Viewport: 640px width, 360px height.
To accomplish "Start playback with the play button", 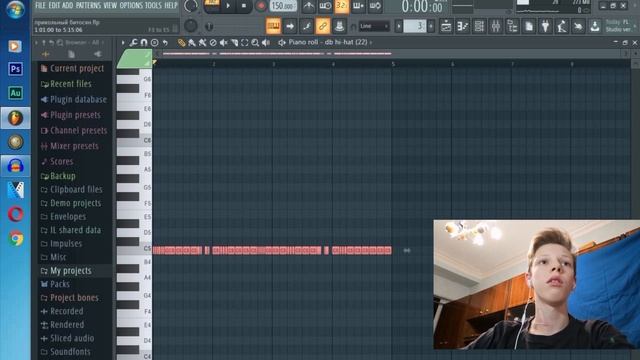I will tap(228, 6).
